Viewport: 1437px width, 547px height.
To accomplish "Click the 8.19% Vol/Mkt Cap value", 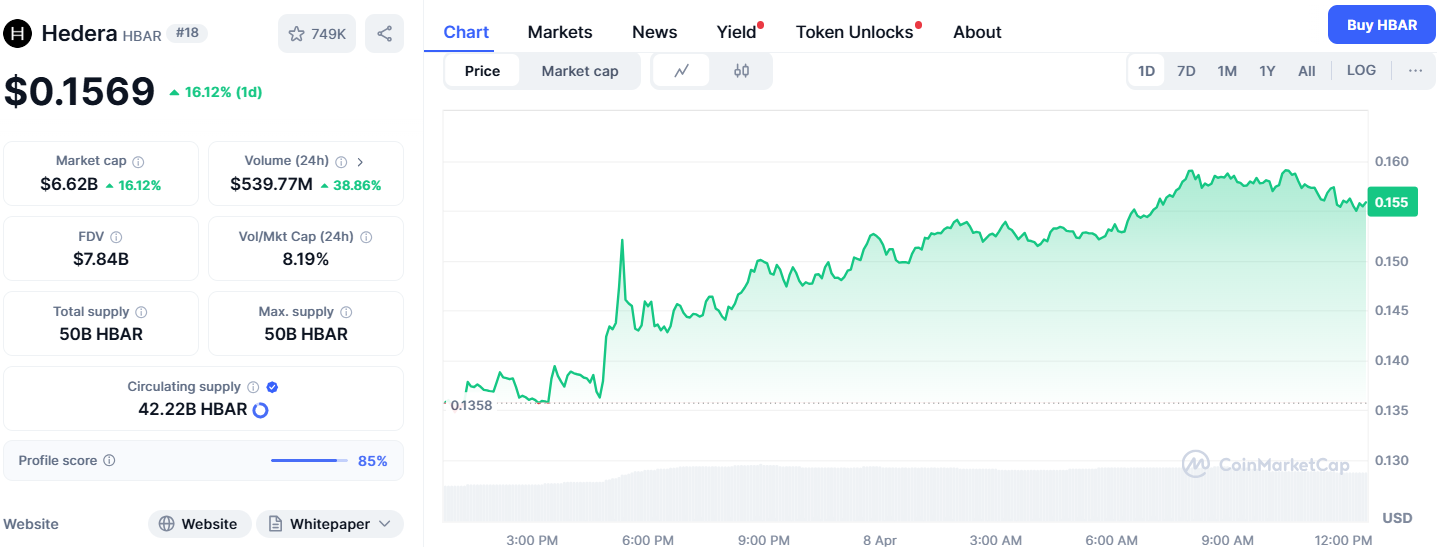I will click(306, 259).
